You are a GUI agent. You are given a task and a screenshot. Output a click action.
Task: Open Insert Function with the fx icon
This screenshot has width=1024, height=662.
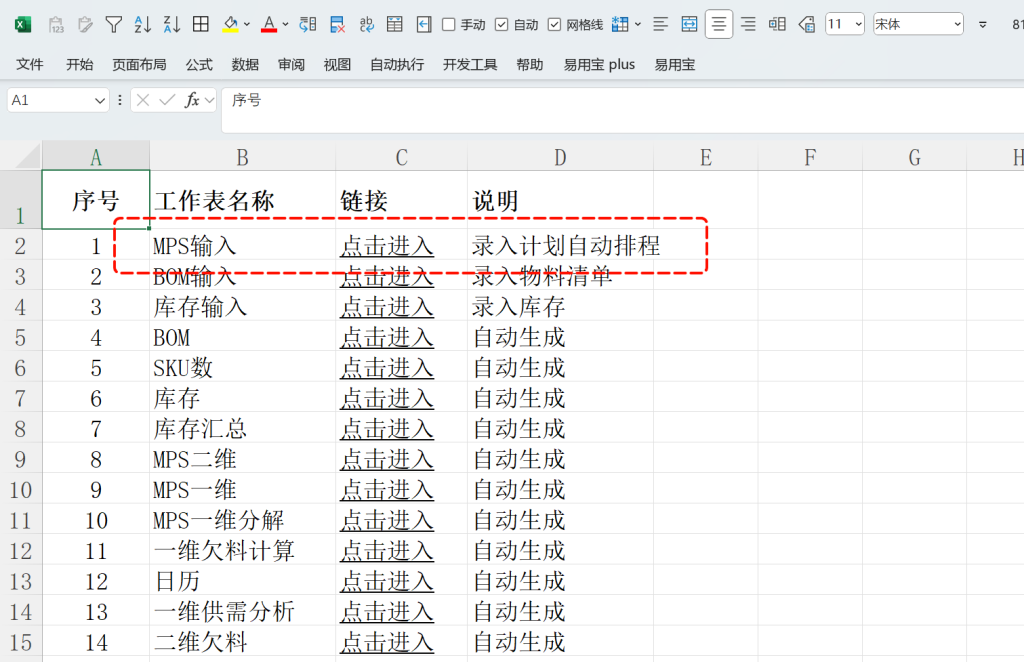pyautogui.click(x=192, y=100)
